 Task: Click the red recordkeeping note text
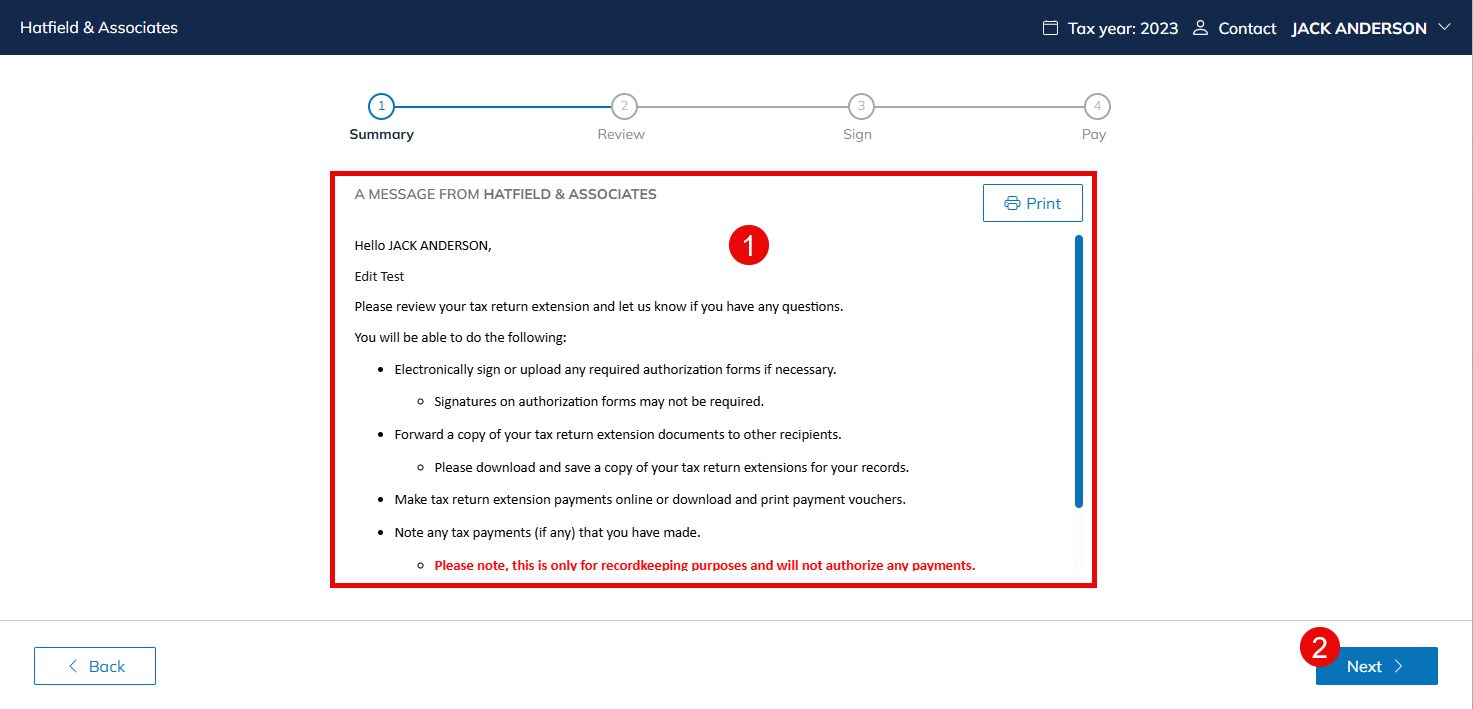(704, 565)
